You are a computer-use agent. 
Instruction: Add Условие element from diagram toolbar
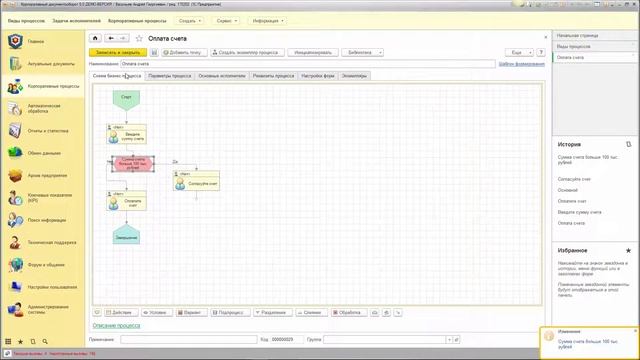(157, 313)
